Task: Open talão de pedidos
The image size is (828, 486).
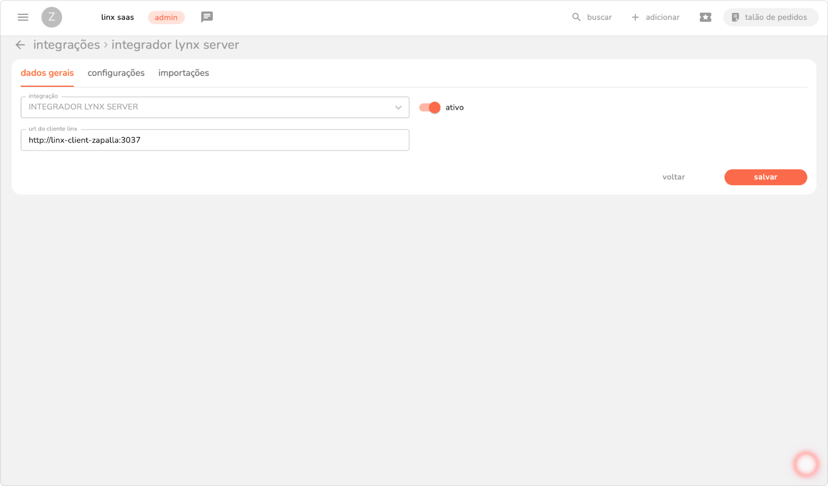Action: point(770,17)
